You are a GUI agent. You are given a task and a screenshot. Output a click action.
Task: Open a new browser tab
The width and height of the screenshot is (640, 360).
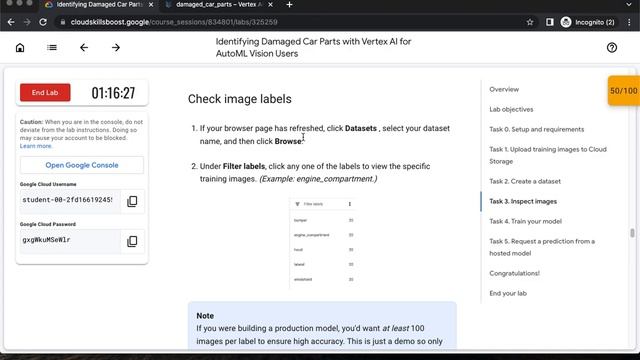click(x=289, y=4)
